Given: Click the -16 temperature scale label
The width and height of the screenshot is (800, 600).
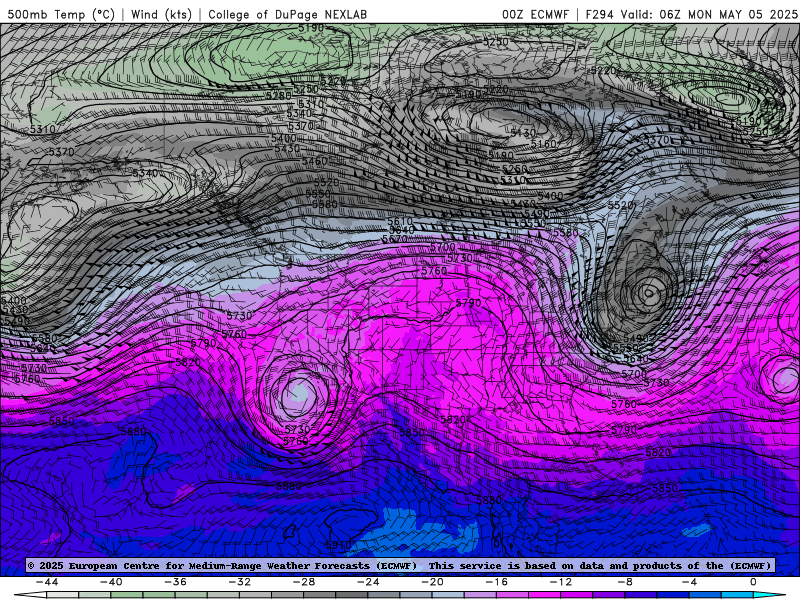Looking at the screenshot, I should [497, 582].
